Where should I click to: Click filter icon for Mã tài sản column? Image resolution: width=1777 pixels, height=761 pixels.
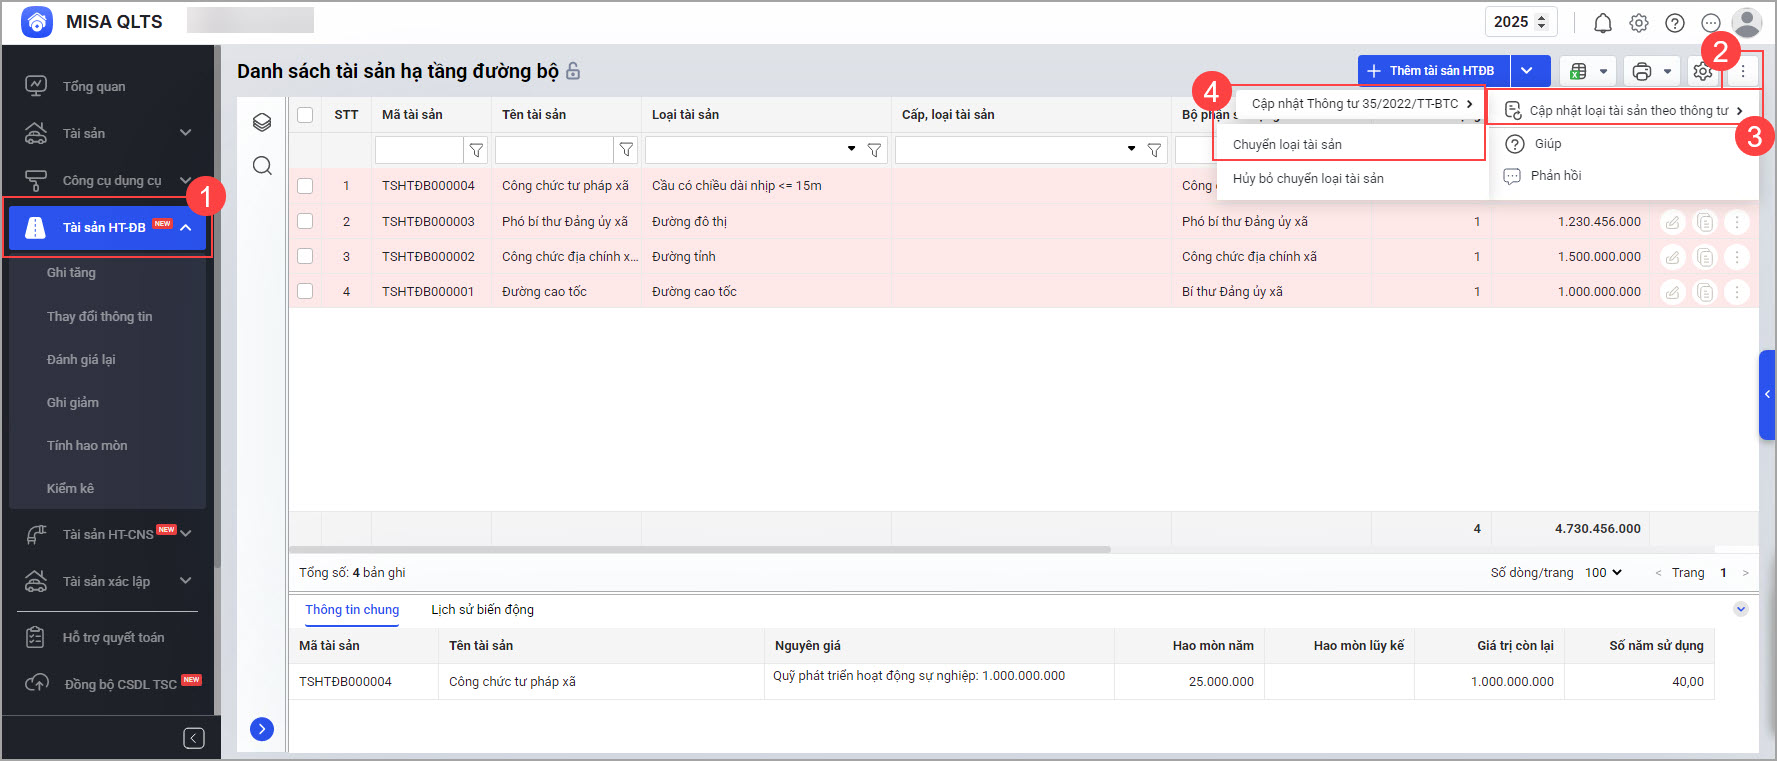point(476,150)
